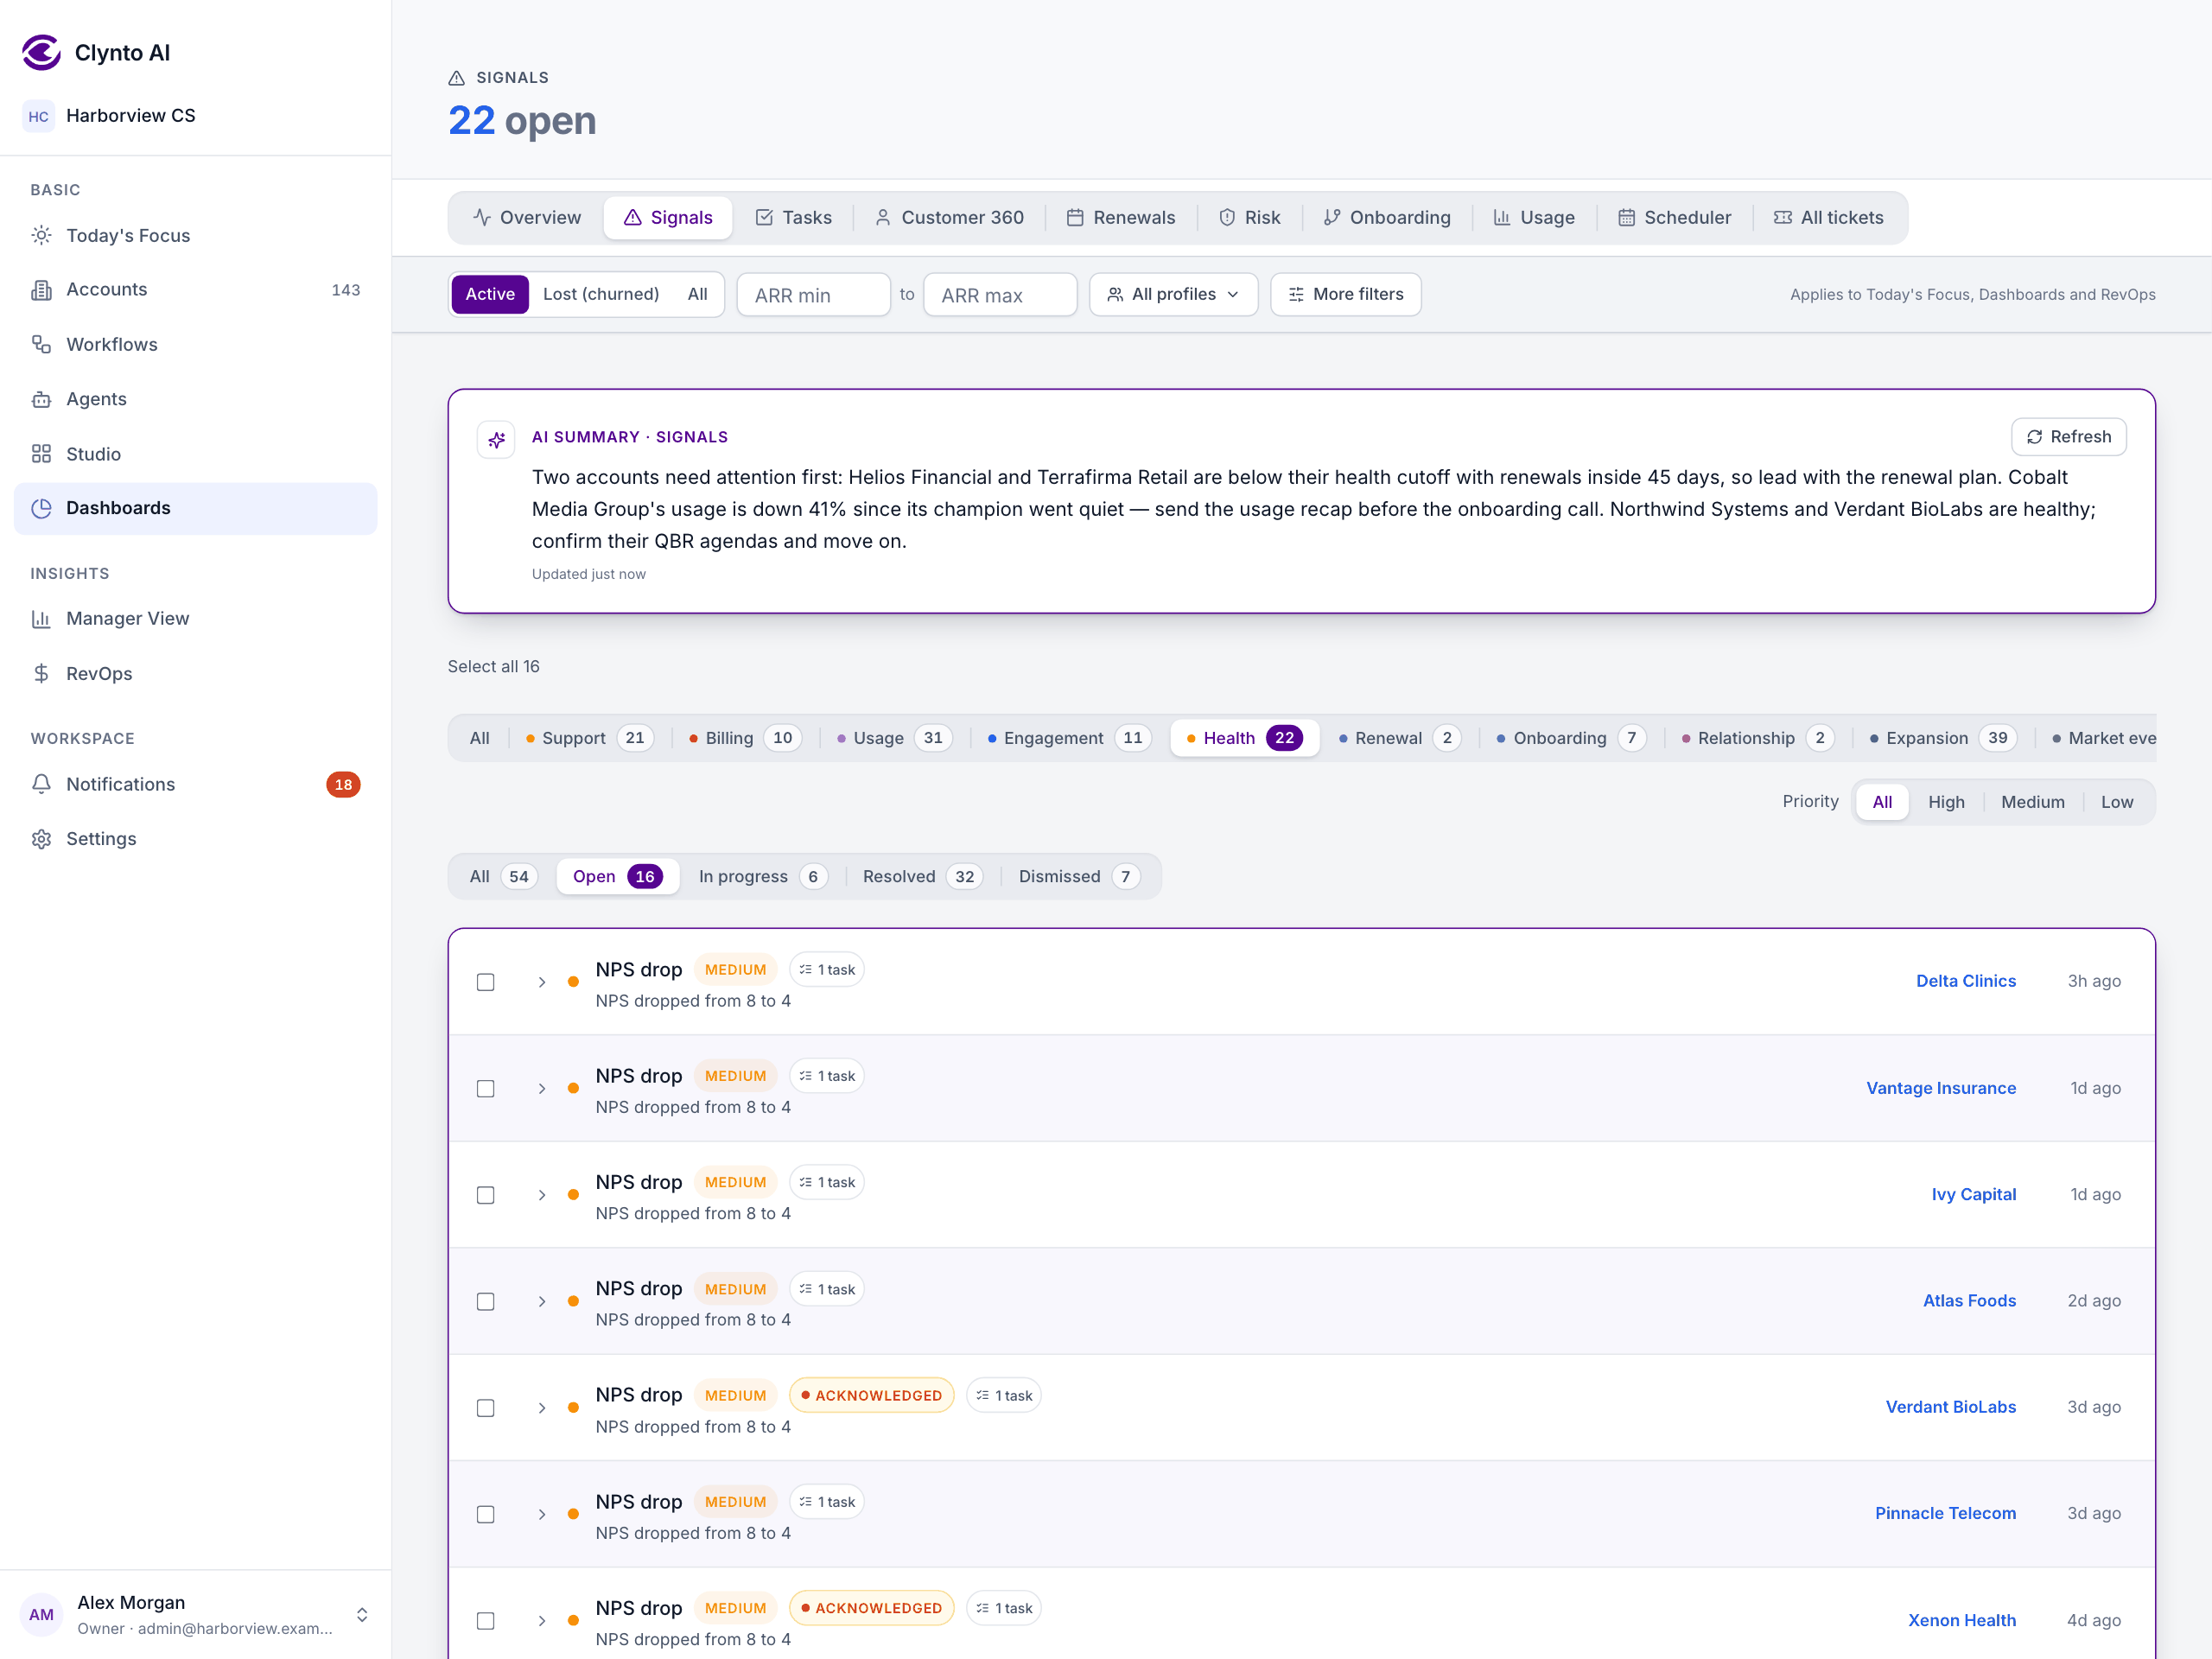Open Workflows from the sidebar icon
Image resolution: width=2212 pixels, height=1659 pixels.
click(41, 344)
